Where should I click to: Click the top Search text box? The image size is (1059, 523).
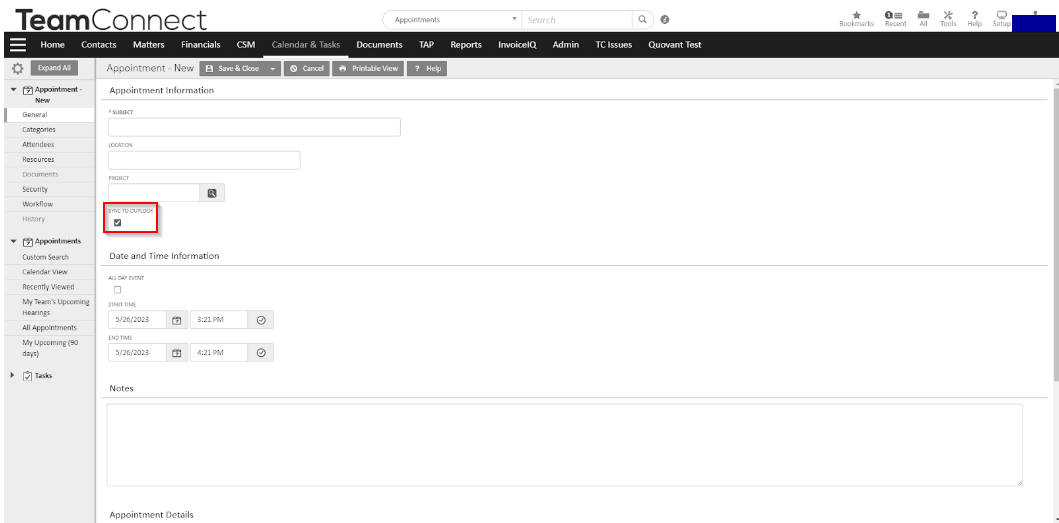[577, 20]
